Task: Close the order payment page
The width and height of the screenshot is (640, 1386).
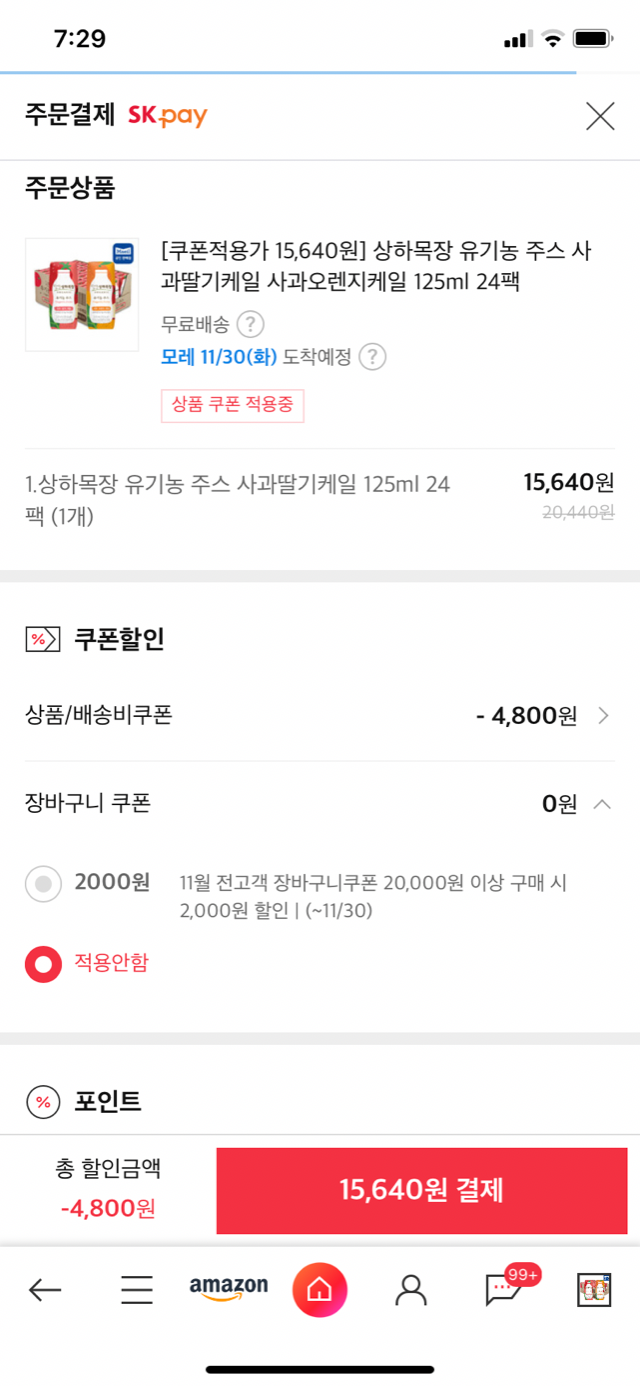Action: click(600, 117)
